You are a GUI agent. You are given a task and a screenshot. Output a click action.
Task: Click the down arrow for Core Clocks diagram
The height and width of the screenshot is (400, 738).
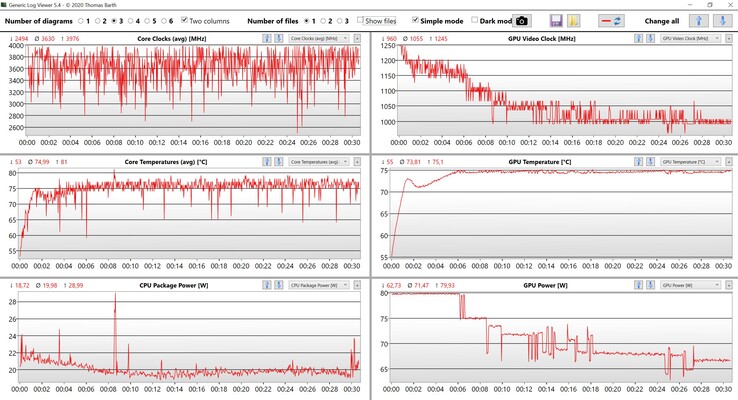point(279,38)
